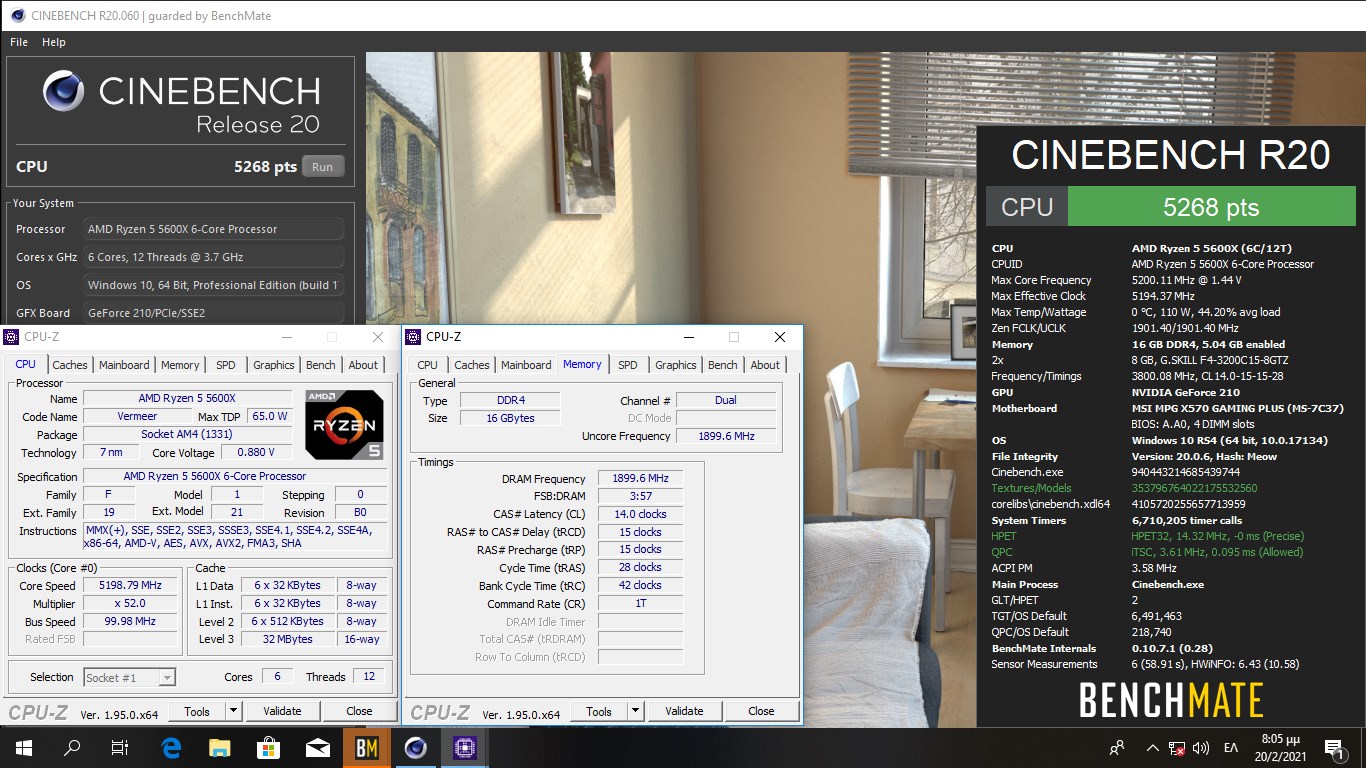
Task: Select Bench tab in left CPU-Z window
Action: click(321, 365)
